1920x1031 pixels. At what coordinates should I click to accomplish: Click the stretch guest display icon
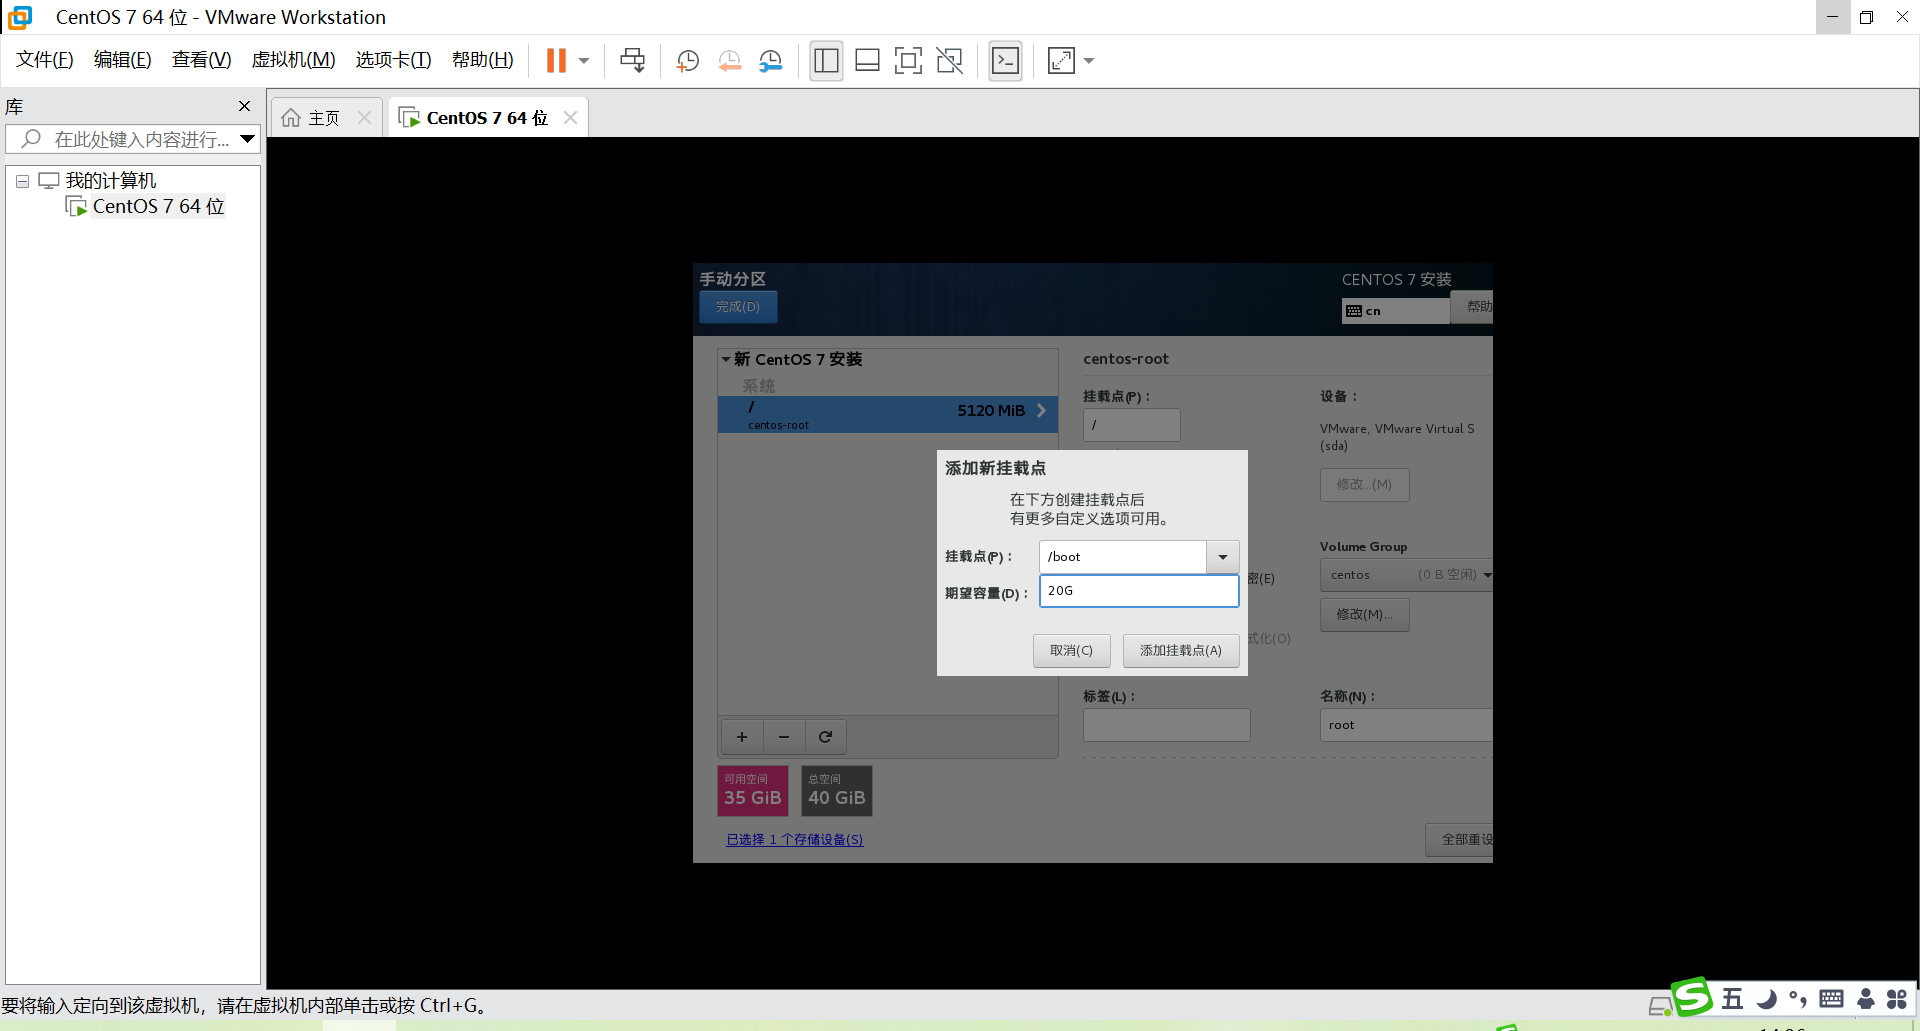pyautogui.click(x=1061, y=61)
